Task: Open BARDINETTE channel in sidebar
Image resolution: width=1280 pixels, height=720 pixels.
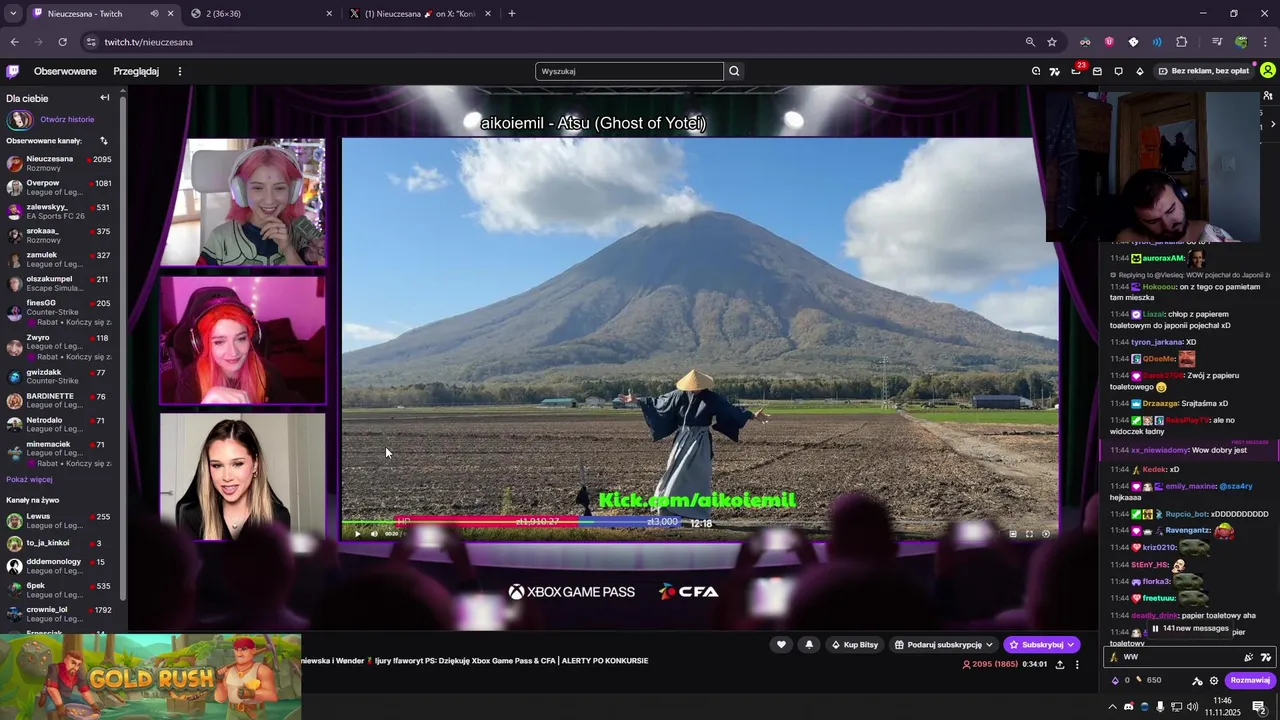Action: (60, 400)
